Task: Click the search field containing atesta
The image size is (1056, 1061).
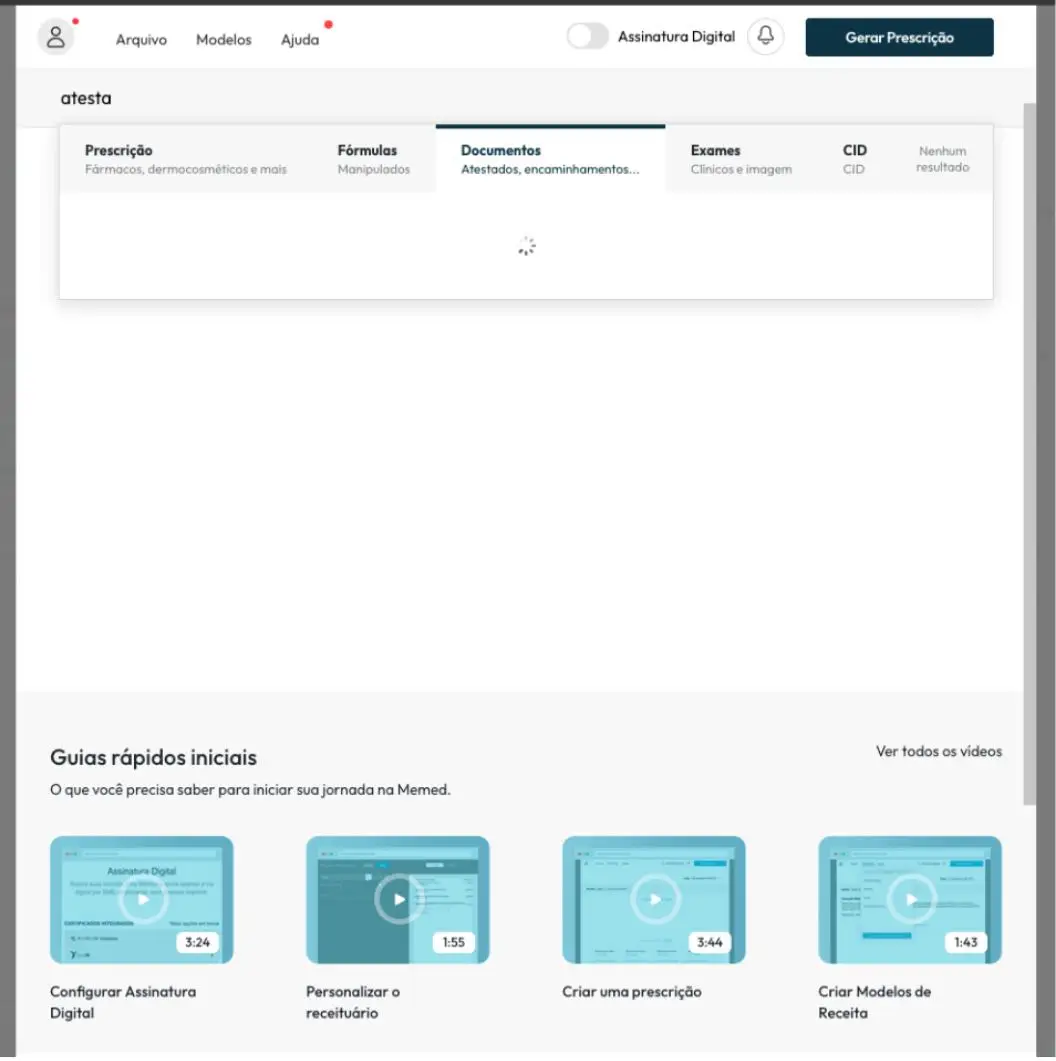Action: click(526, 98)
